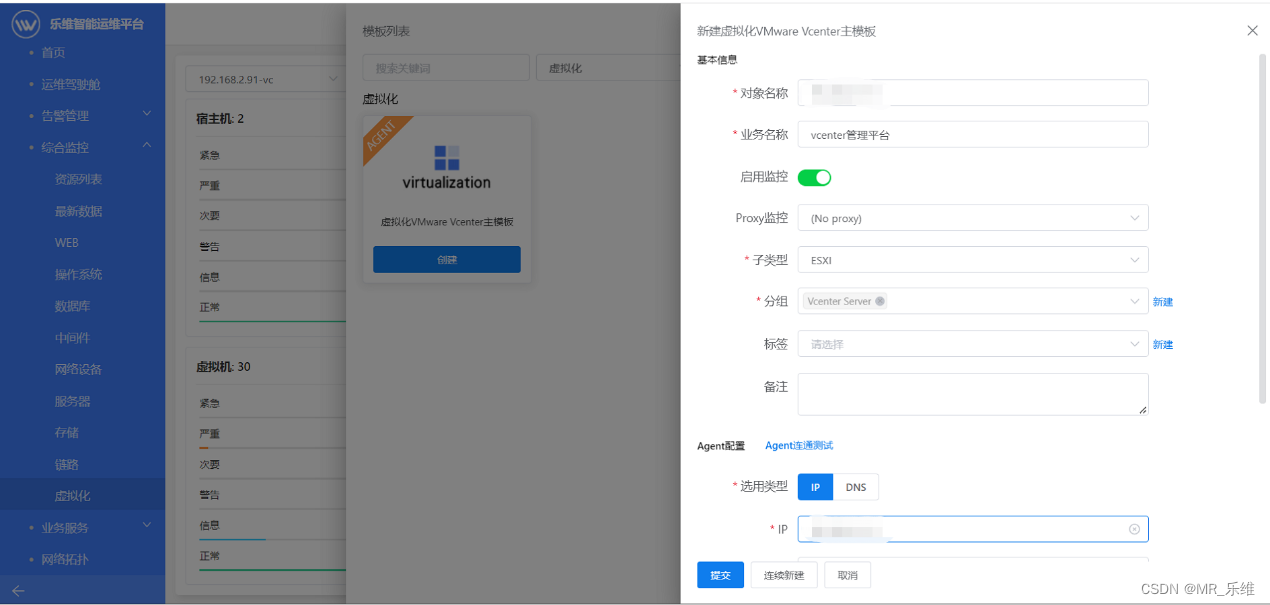Click the IP address input field

click(973, 529)
